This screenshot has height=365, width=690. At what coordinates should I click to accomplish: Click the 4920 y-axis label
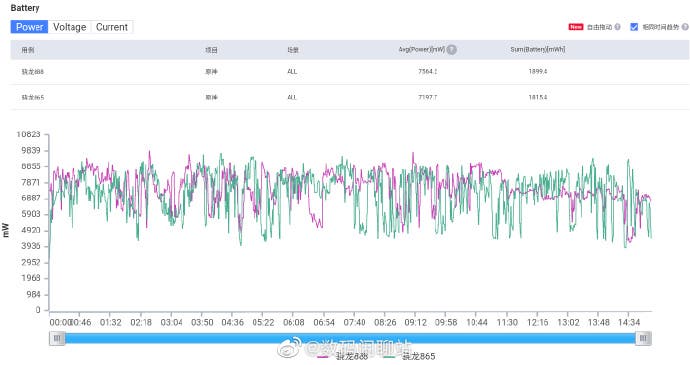click(31, 230)
